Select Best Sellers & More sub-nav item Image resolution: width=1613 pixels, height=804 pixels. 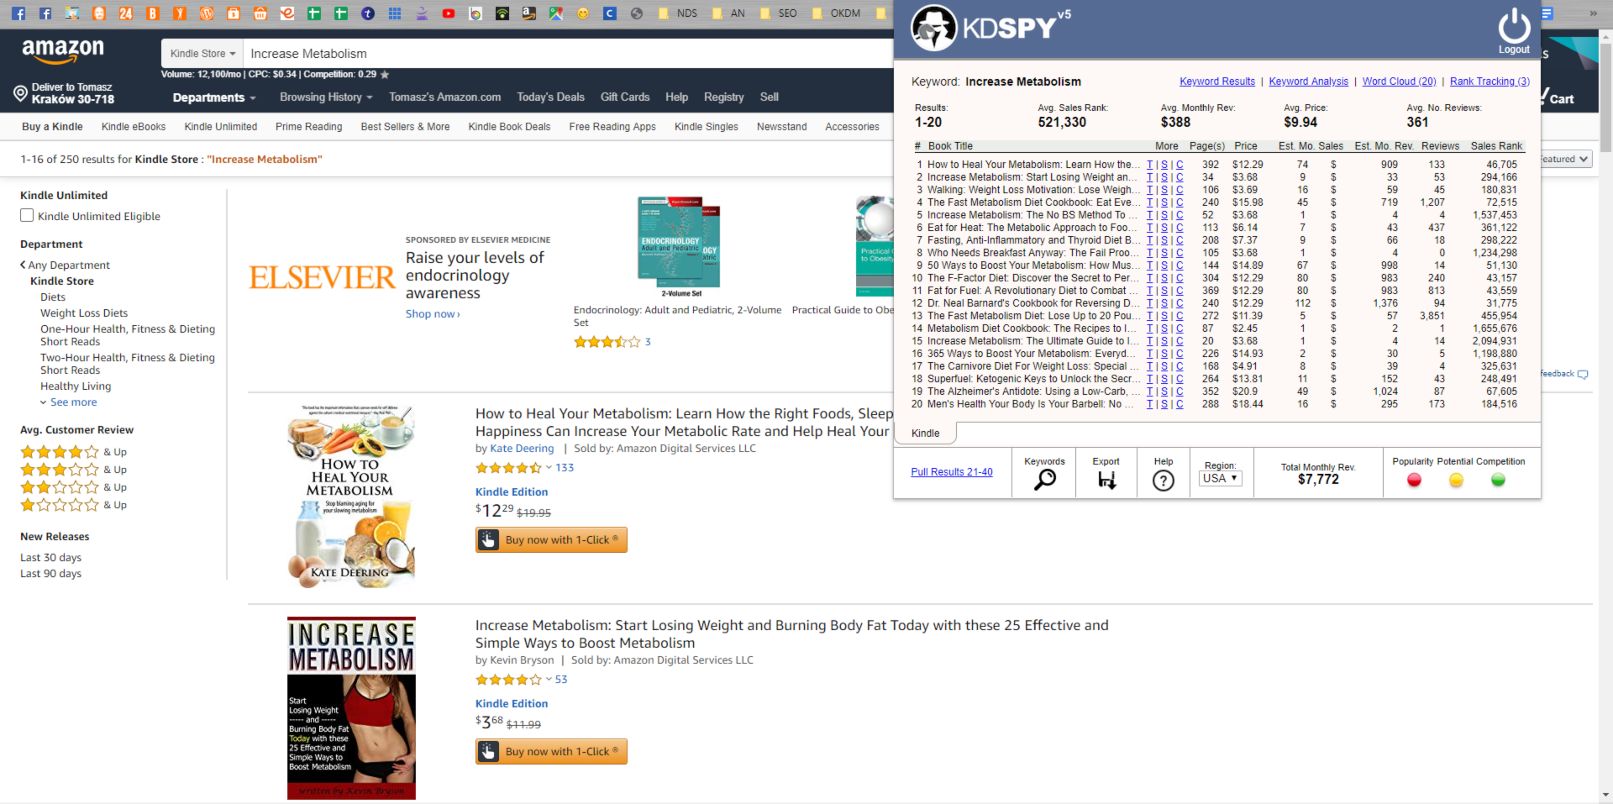(x=405, y=127)
